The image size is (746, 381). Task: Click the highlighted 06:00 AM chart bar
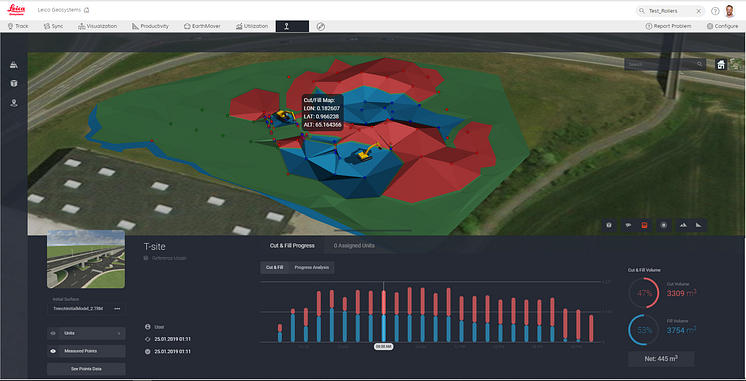tap(383, 316)
